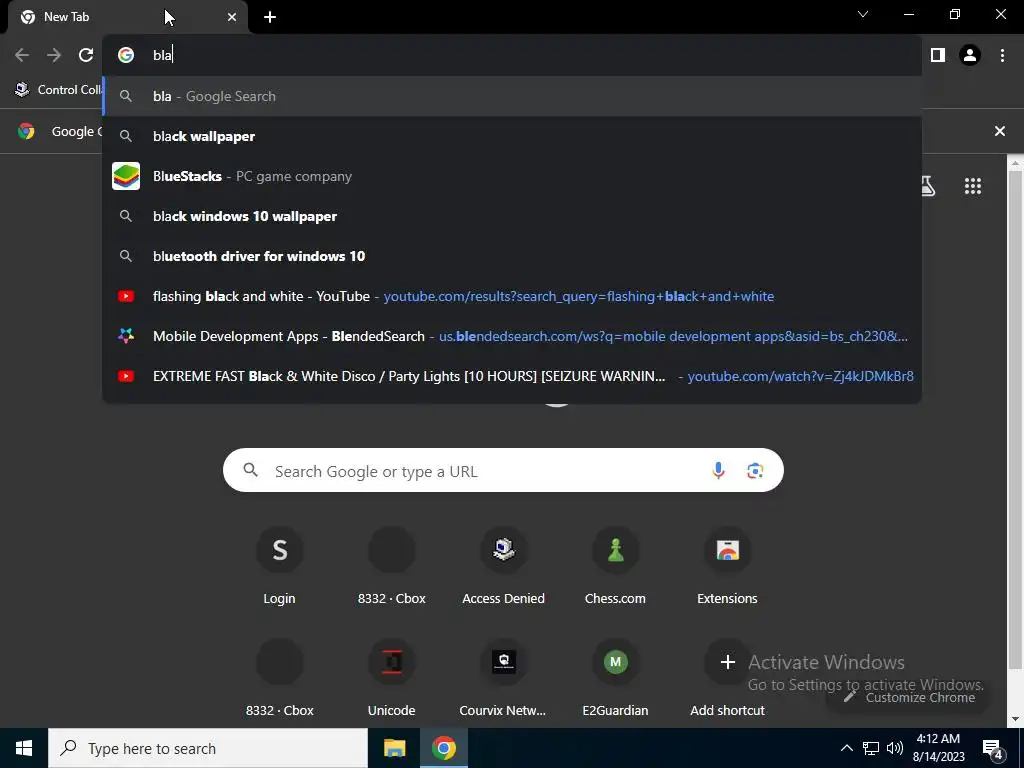
Task: Open the Unicode shortcut
Action: [x=392, y=679]
